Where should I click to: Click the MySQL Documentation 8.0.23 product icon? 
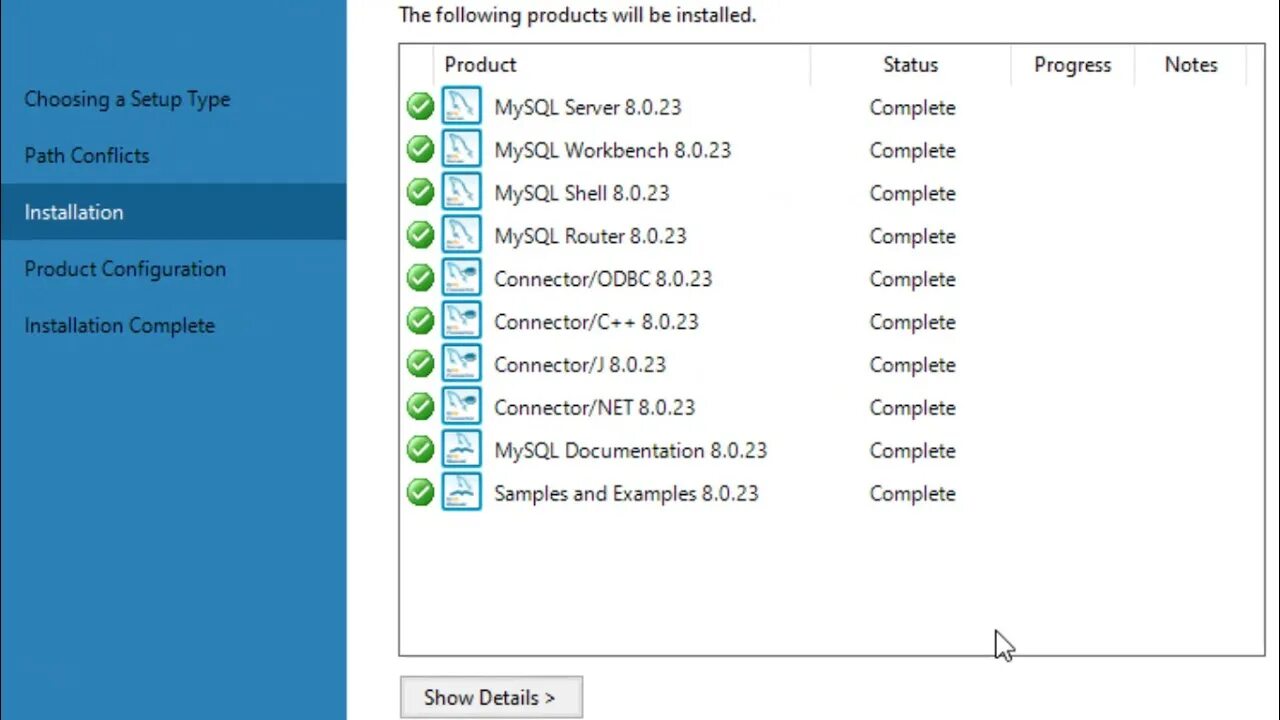461,450
